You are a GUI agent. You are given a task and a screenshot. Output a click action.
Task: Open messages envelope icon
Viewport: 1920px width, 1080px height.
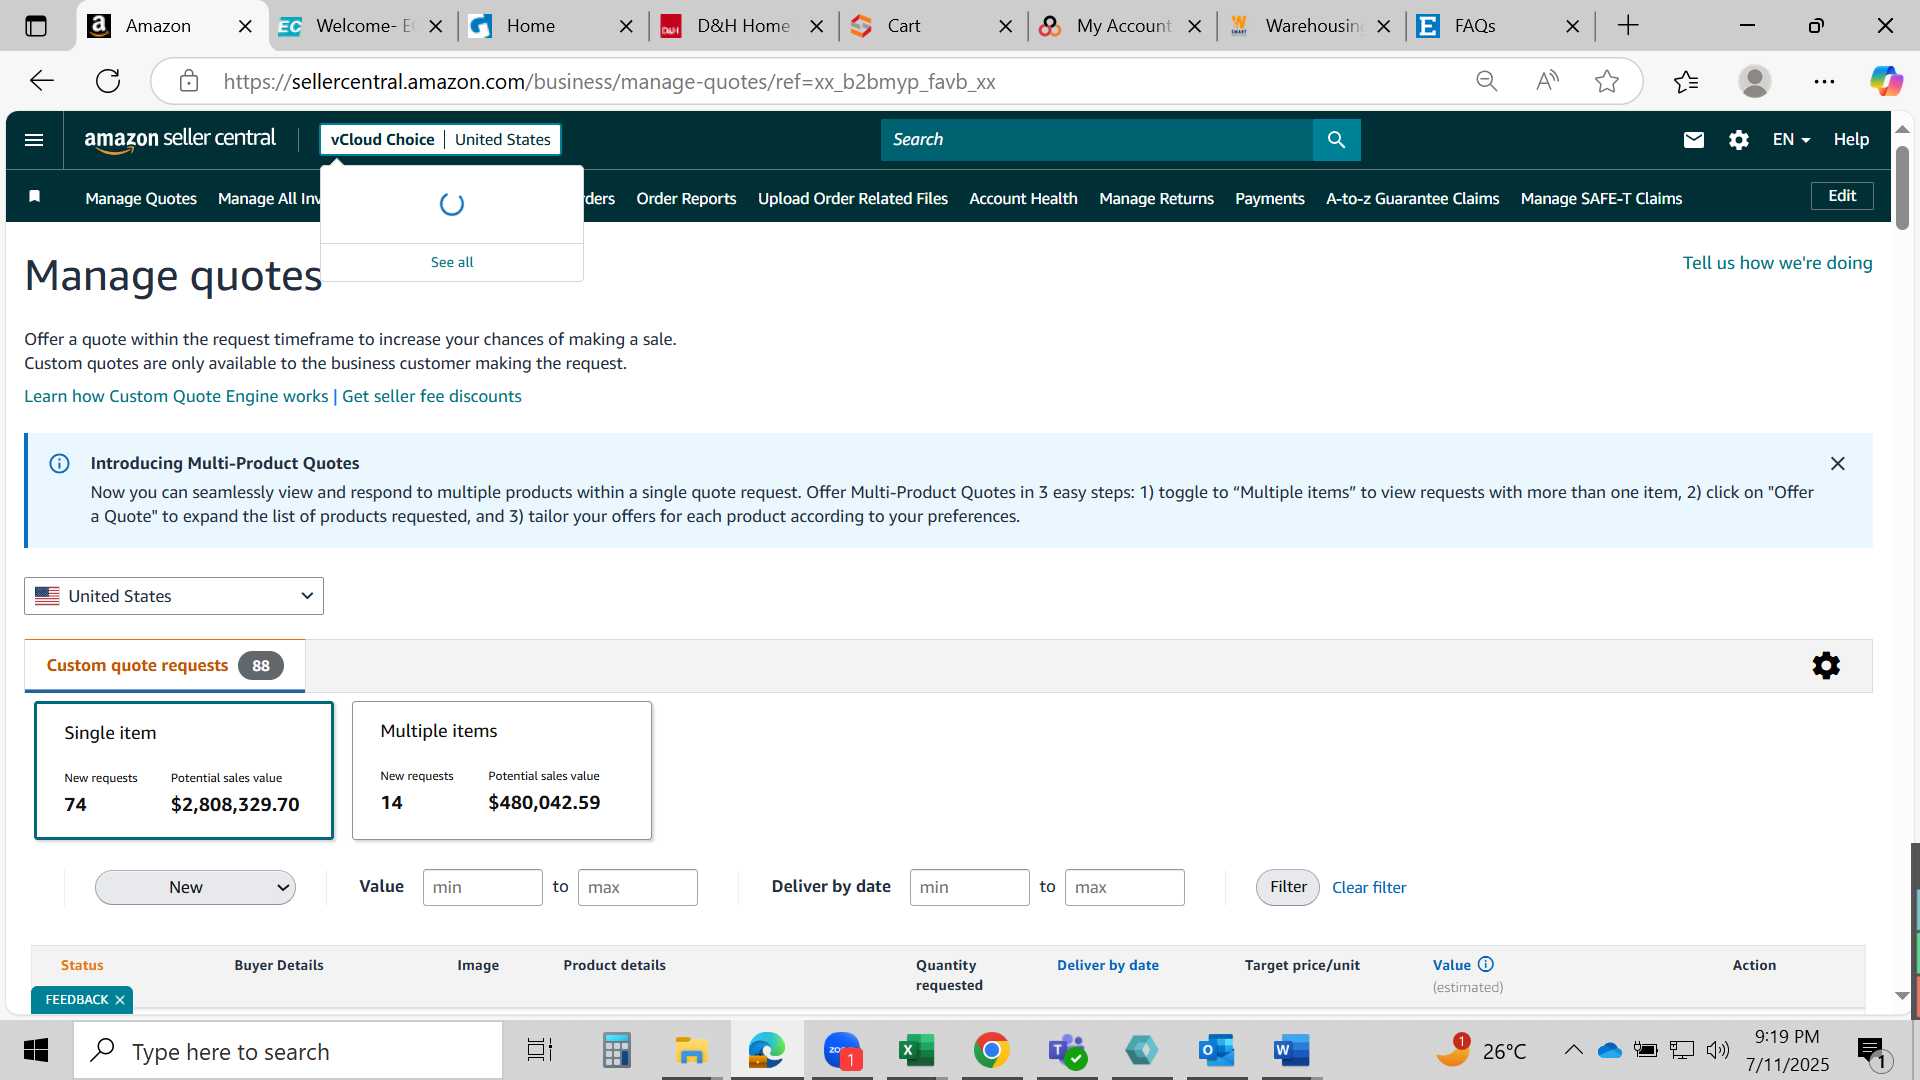coord(1693,140)
